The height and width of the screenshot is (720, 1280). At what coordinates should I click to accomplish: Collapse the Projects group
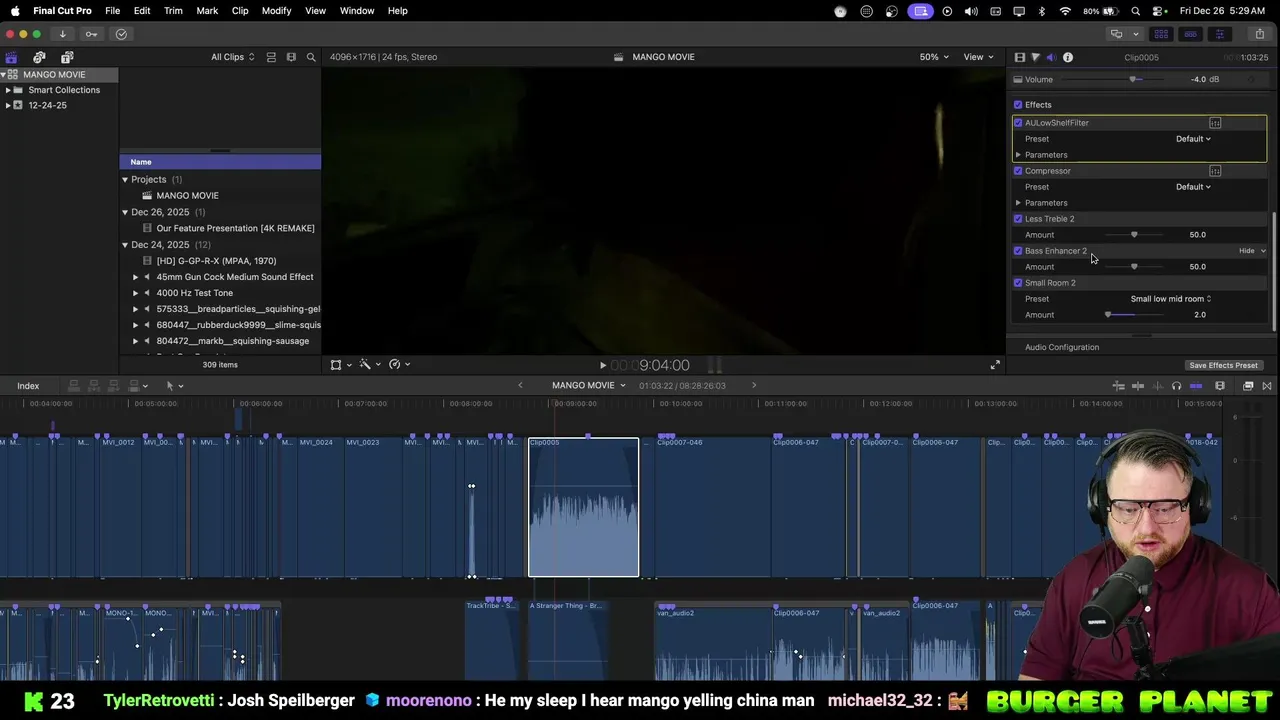point(125,180)
